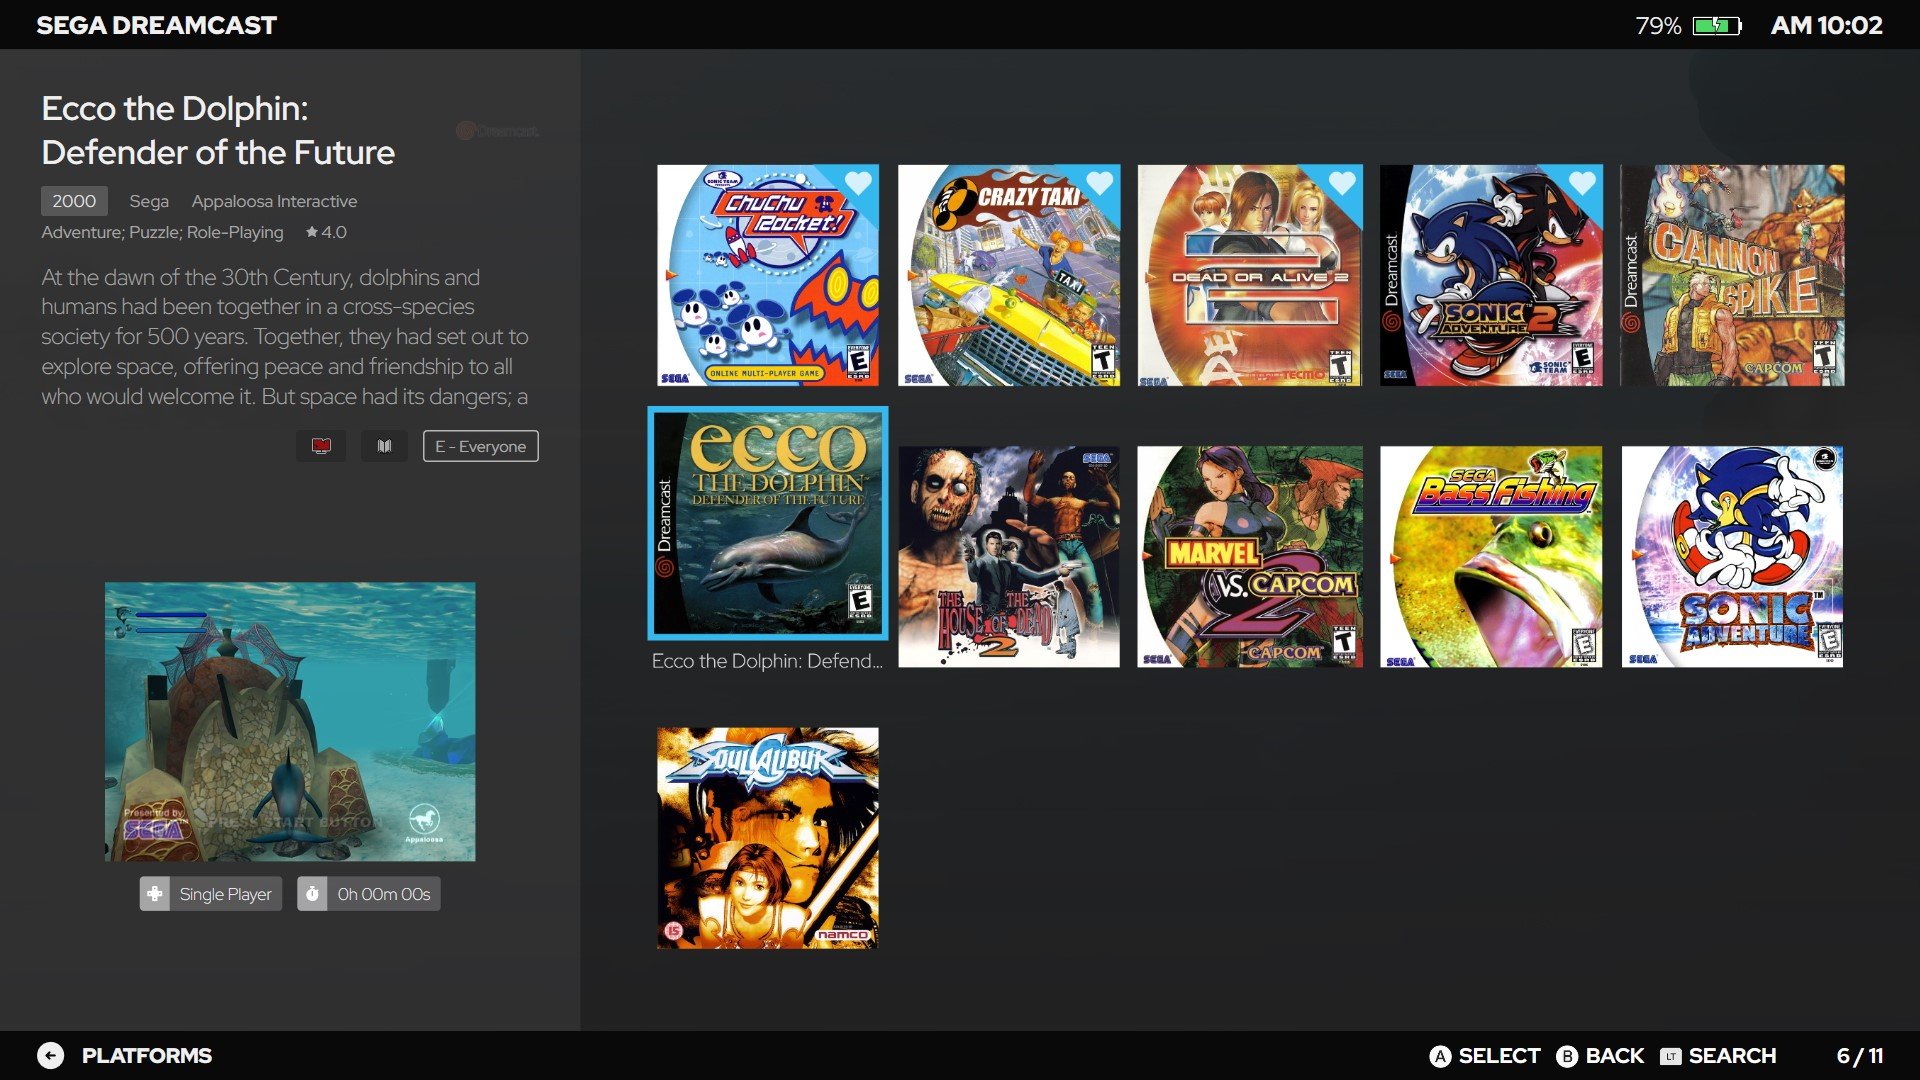Screen dimensions: 1920x1080
Task: Click the BACK label in footer
Action: coord(1614,1056)
